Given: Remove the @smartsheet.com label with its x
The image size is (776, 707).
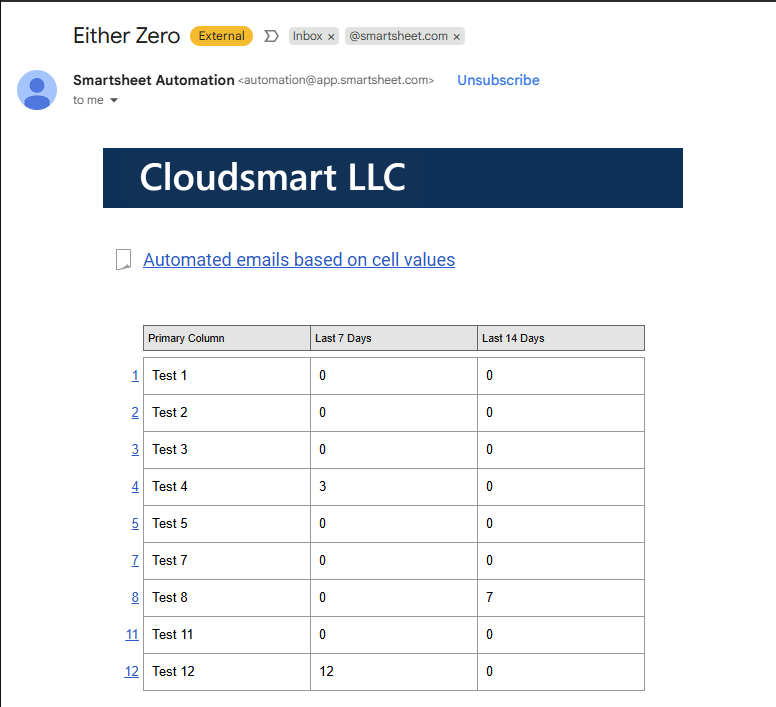Looking at the screenshot, I should coord(457,37).
